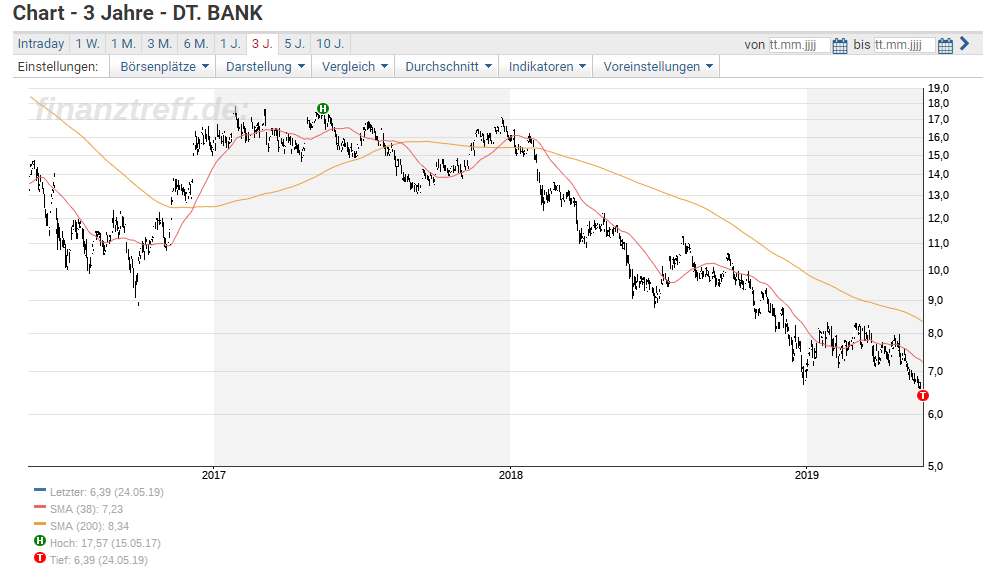Click the blue Letzter legend color marker
This screenshot has width=993, height=577.
pos(40,490)
